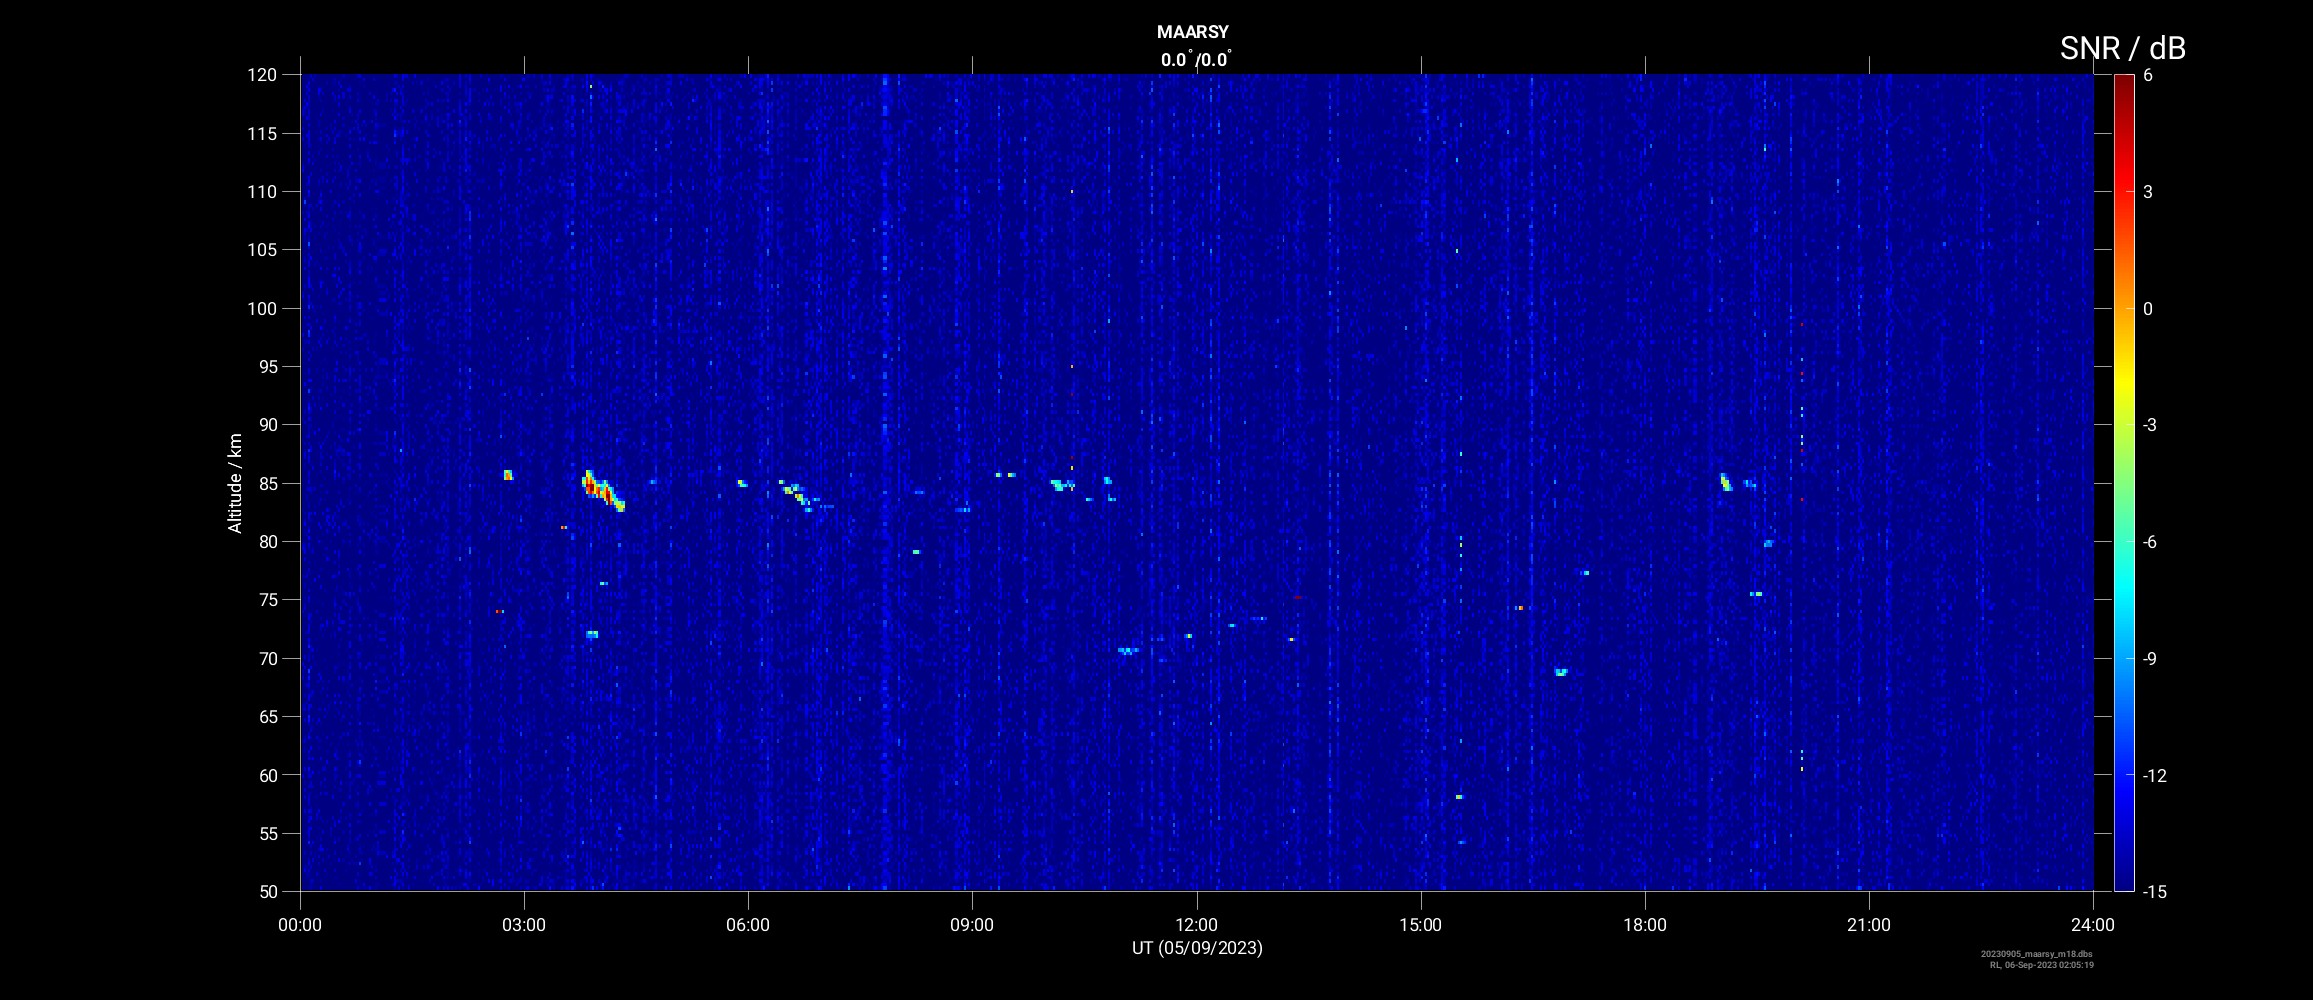Click the strong red echo near 04:00 at 85 km
Image resolution: width=2313 pixels, height=1000 pixels.
(602, 490)
